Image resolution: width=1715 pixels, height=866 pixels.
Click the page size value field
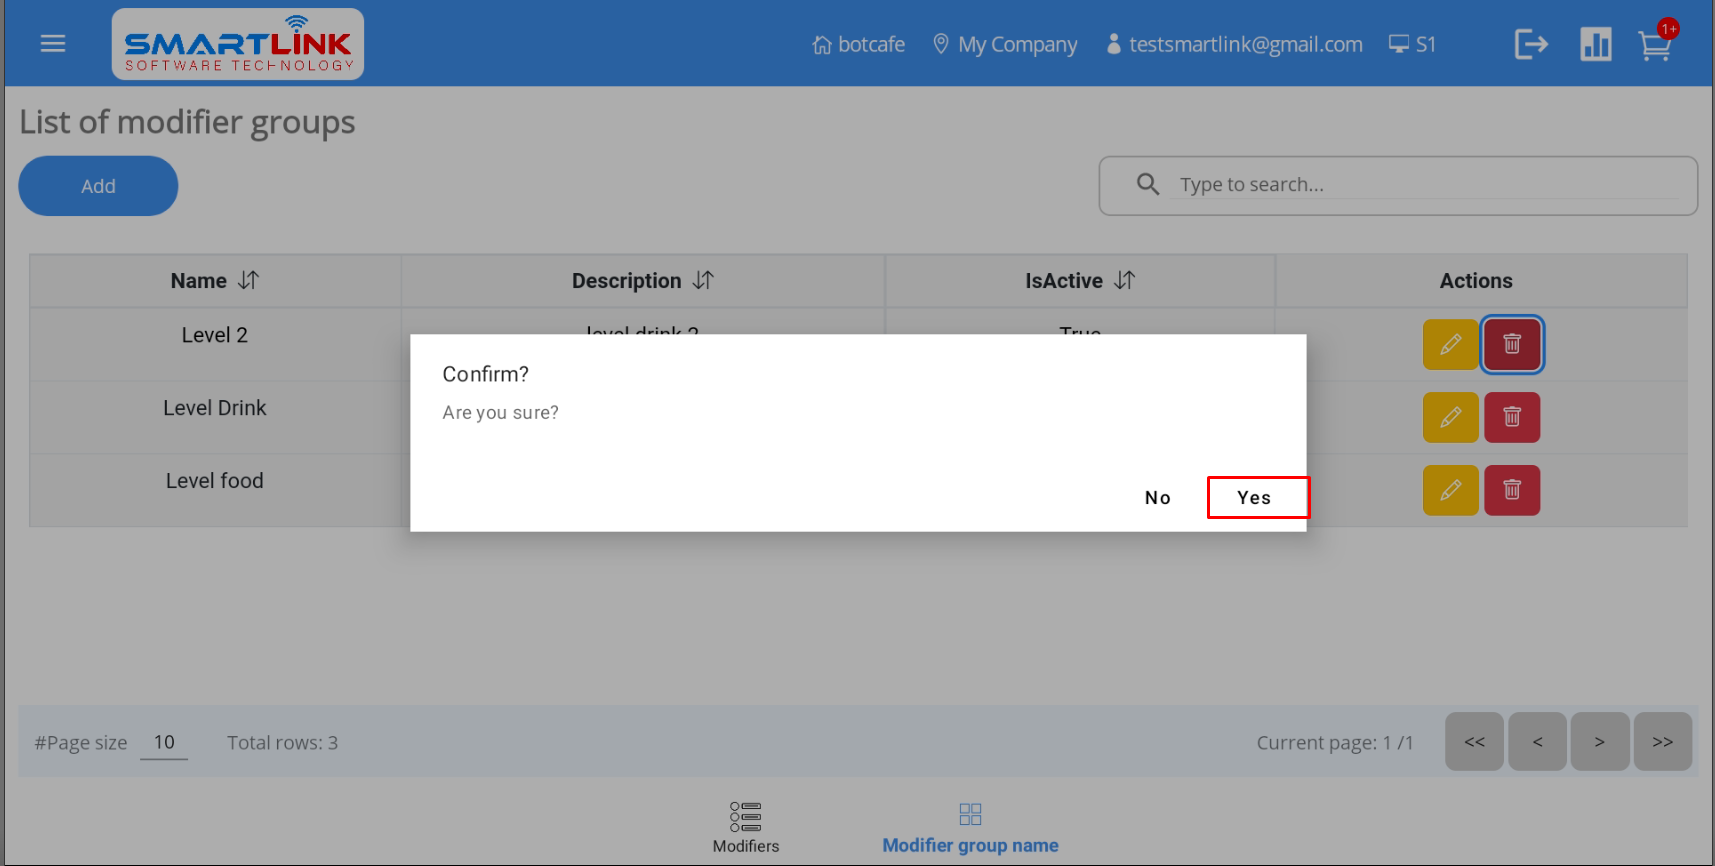click(164, 742)
